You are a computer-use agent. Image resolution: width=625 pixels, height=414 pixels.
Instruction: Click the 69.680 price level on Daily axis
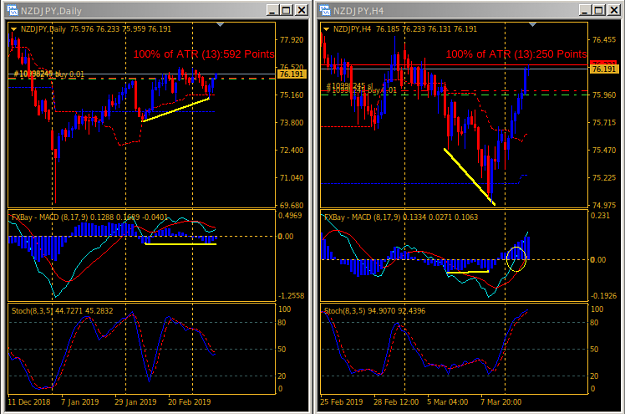coord(292,205)
